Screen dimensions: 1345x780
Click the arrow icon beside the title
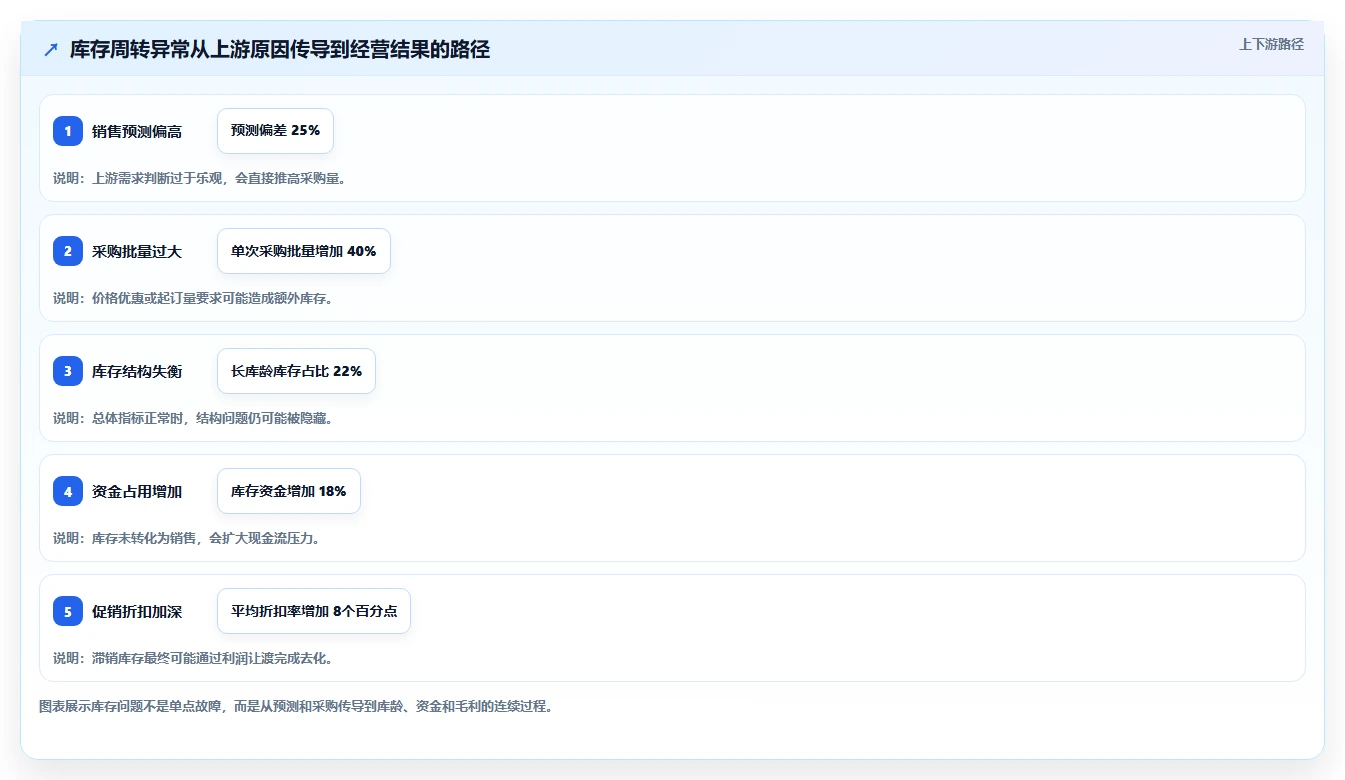(51, 50)
